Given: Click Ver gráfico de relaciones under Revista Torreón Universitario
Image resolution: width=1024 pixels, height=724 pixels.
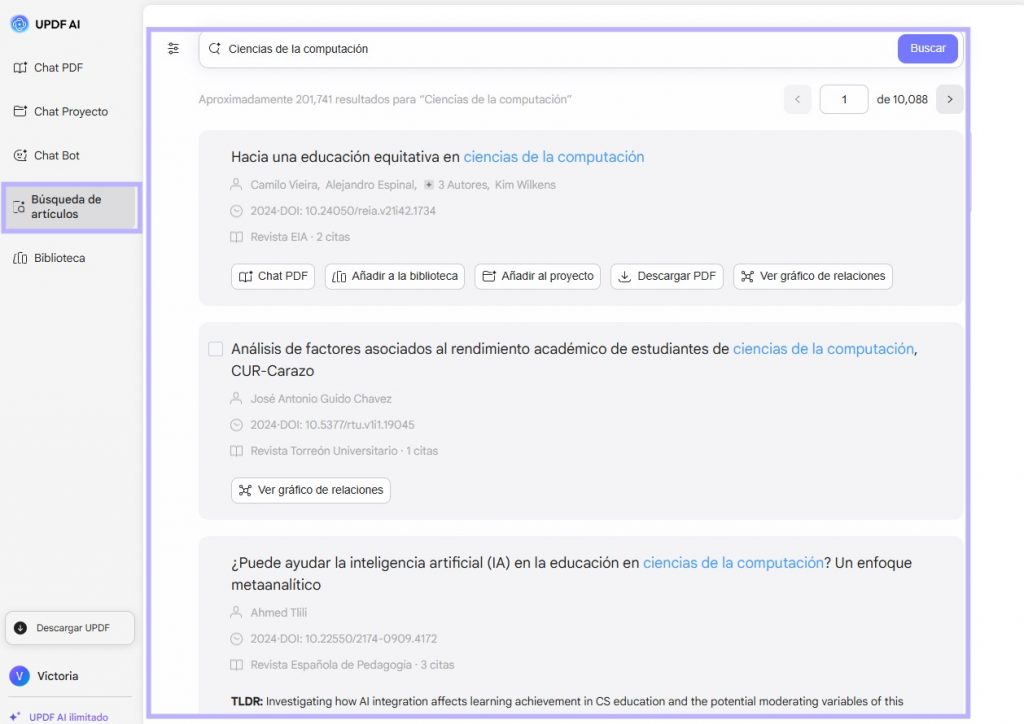Looking at the screenshot, I should 311,490.
